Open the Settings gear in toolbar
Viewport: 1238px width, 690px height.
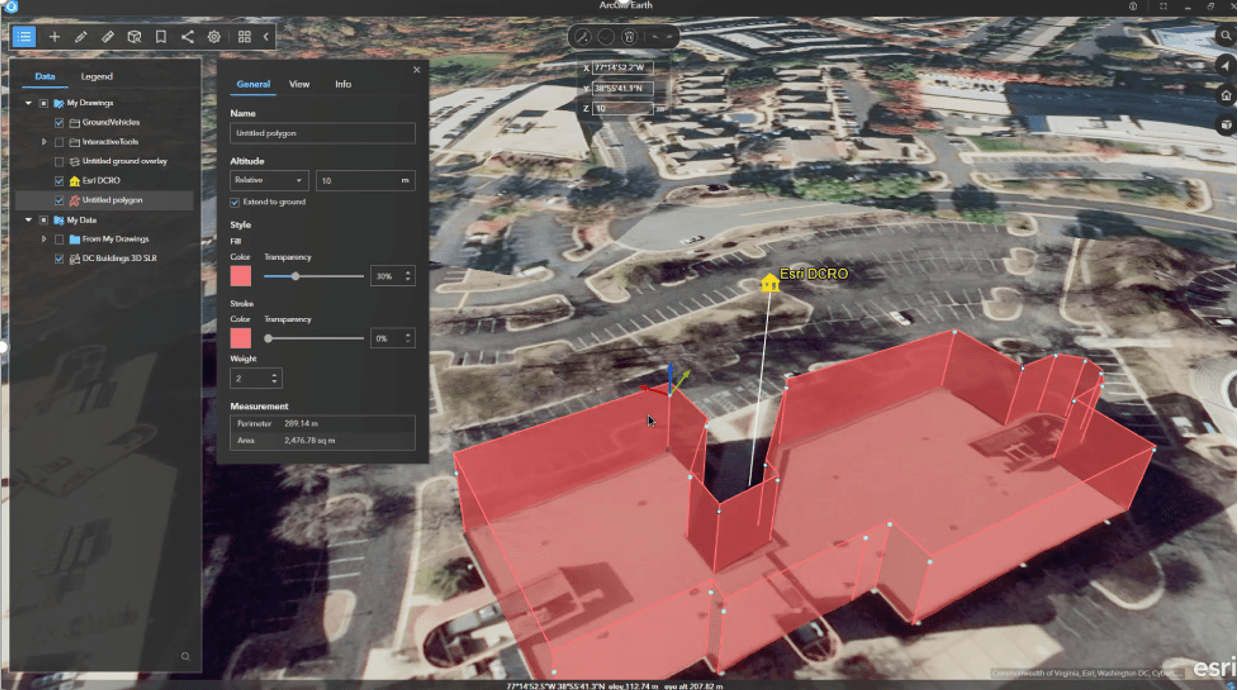click(x=214, y=37)
